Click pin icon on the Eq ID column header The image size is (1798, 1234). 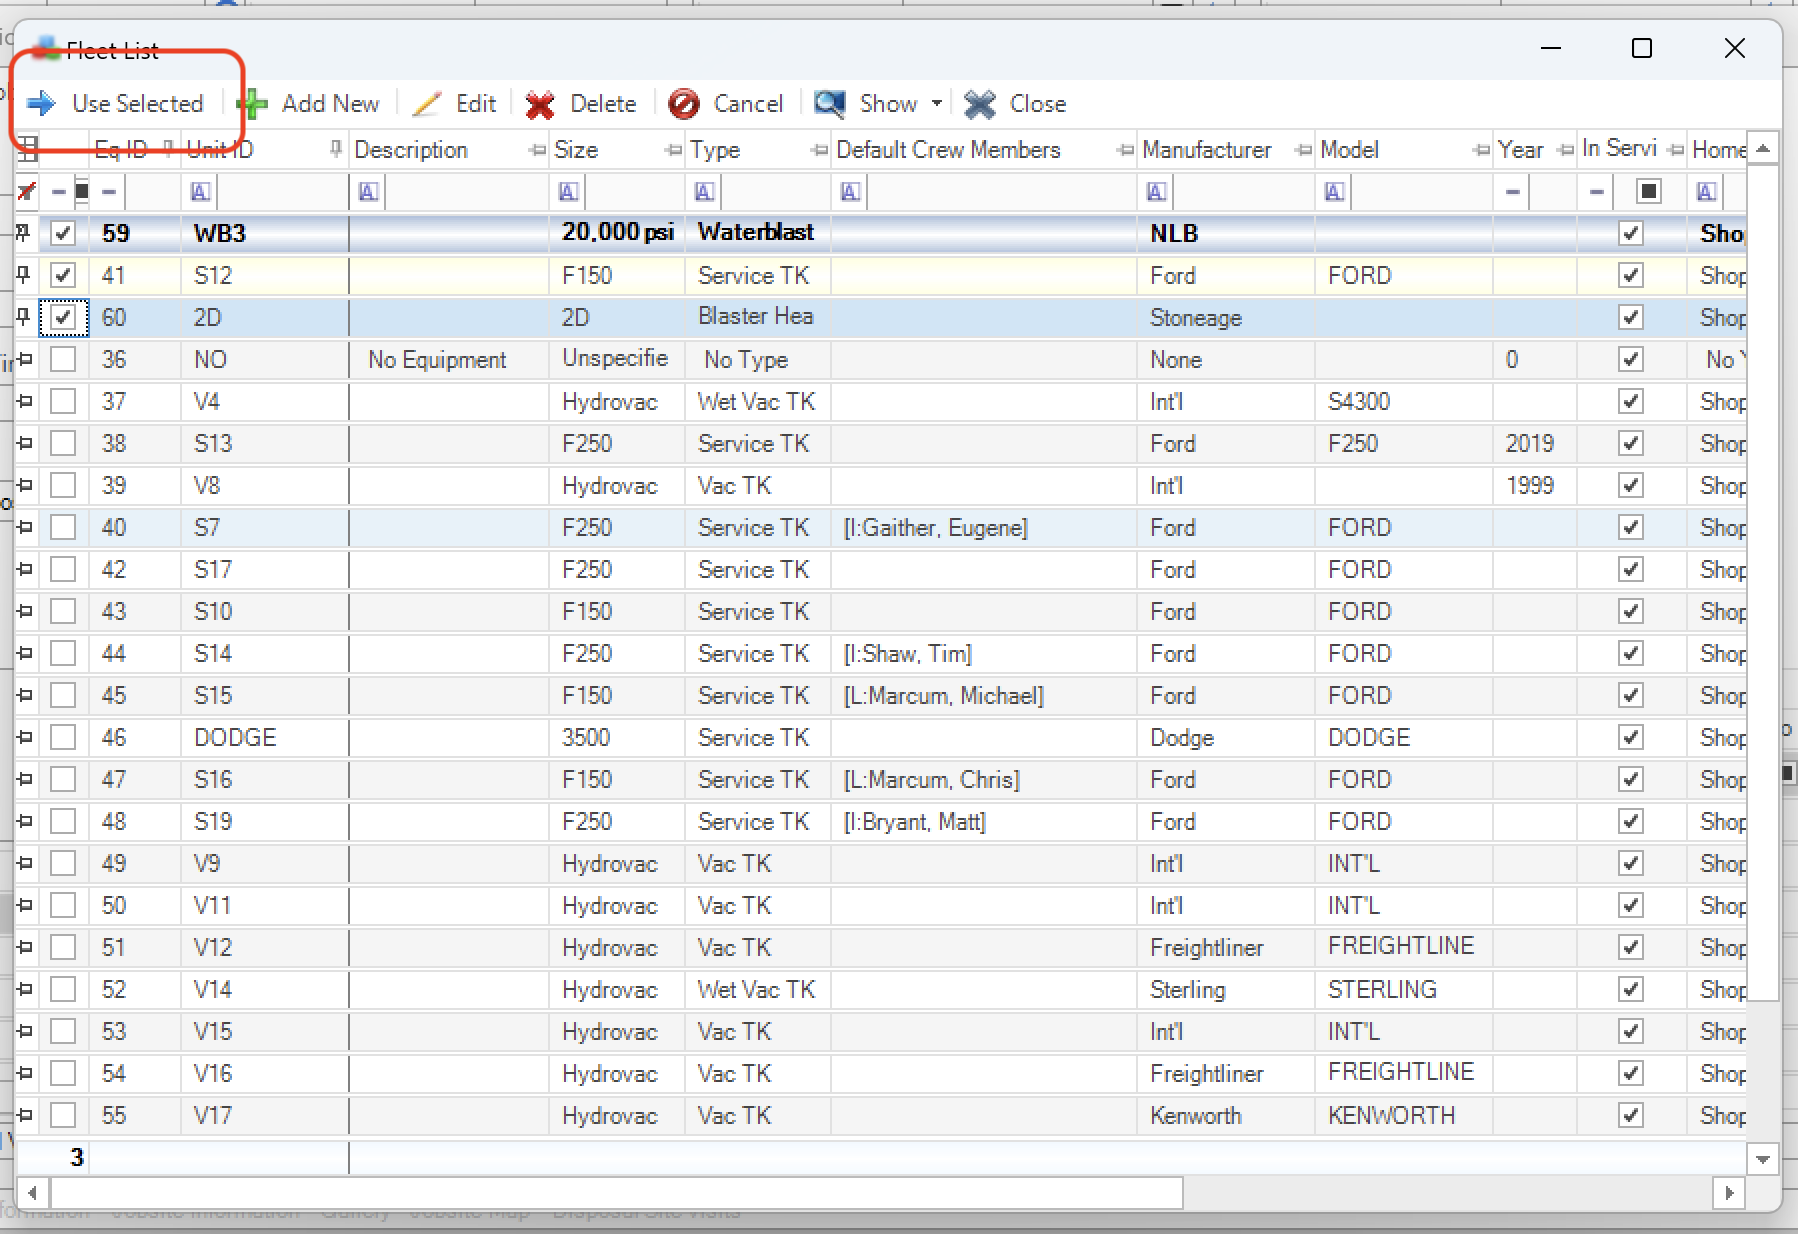click(168, 149)
